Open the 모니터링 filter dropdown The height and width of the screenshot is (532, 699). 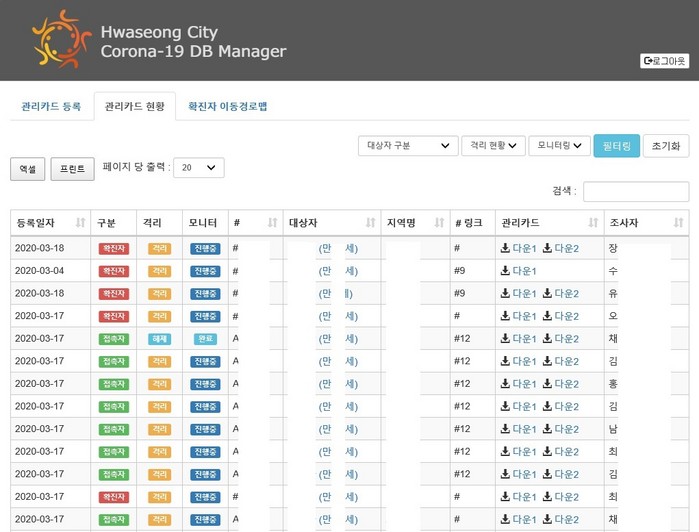click(x=559, y=146)
